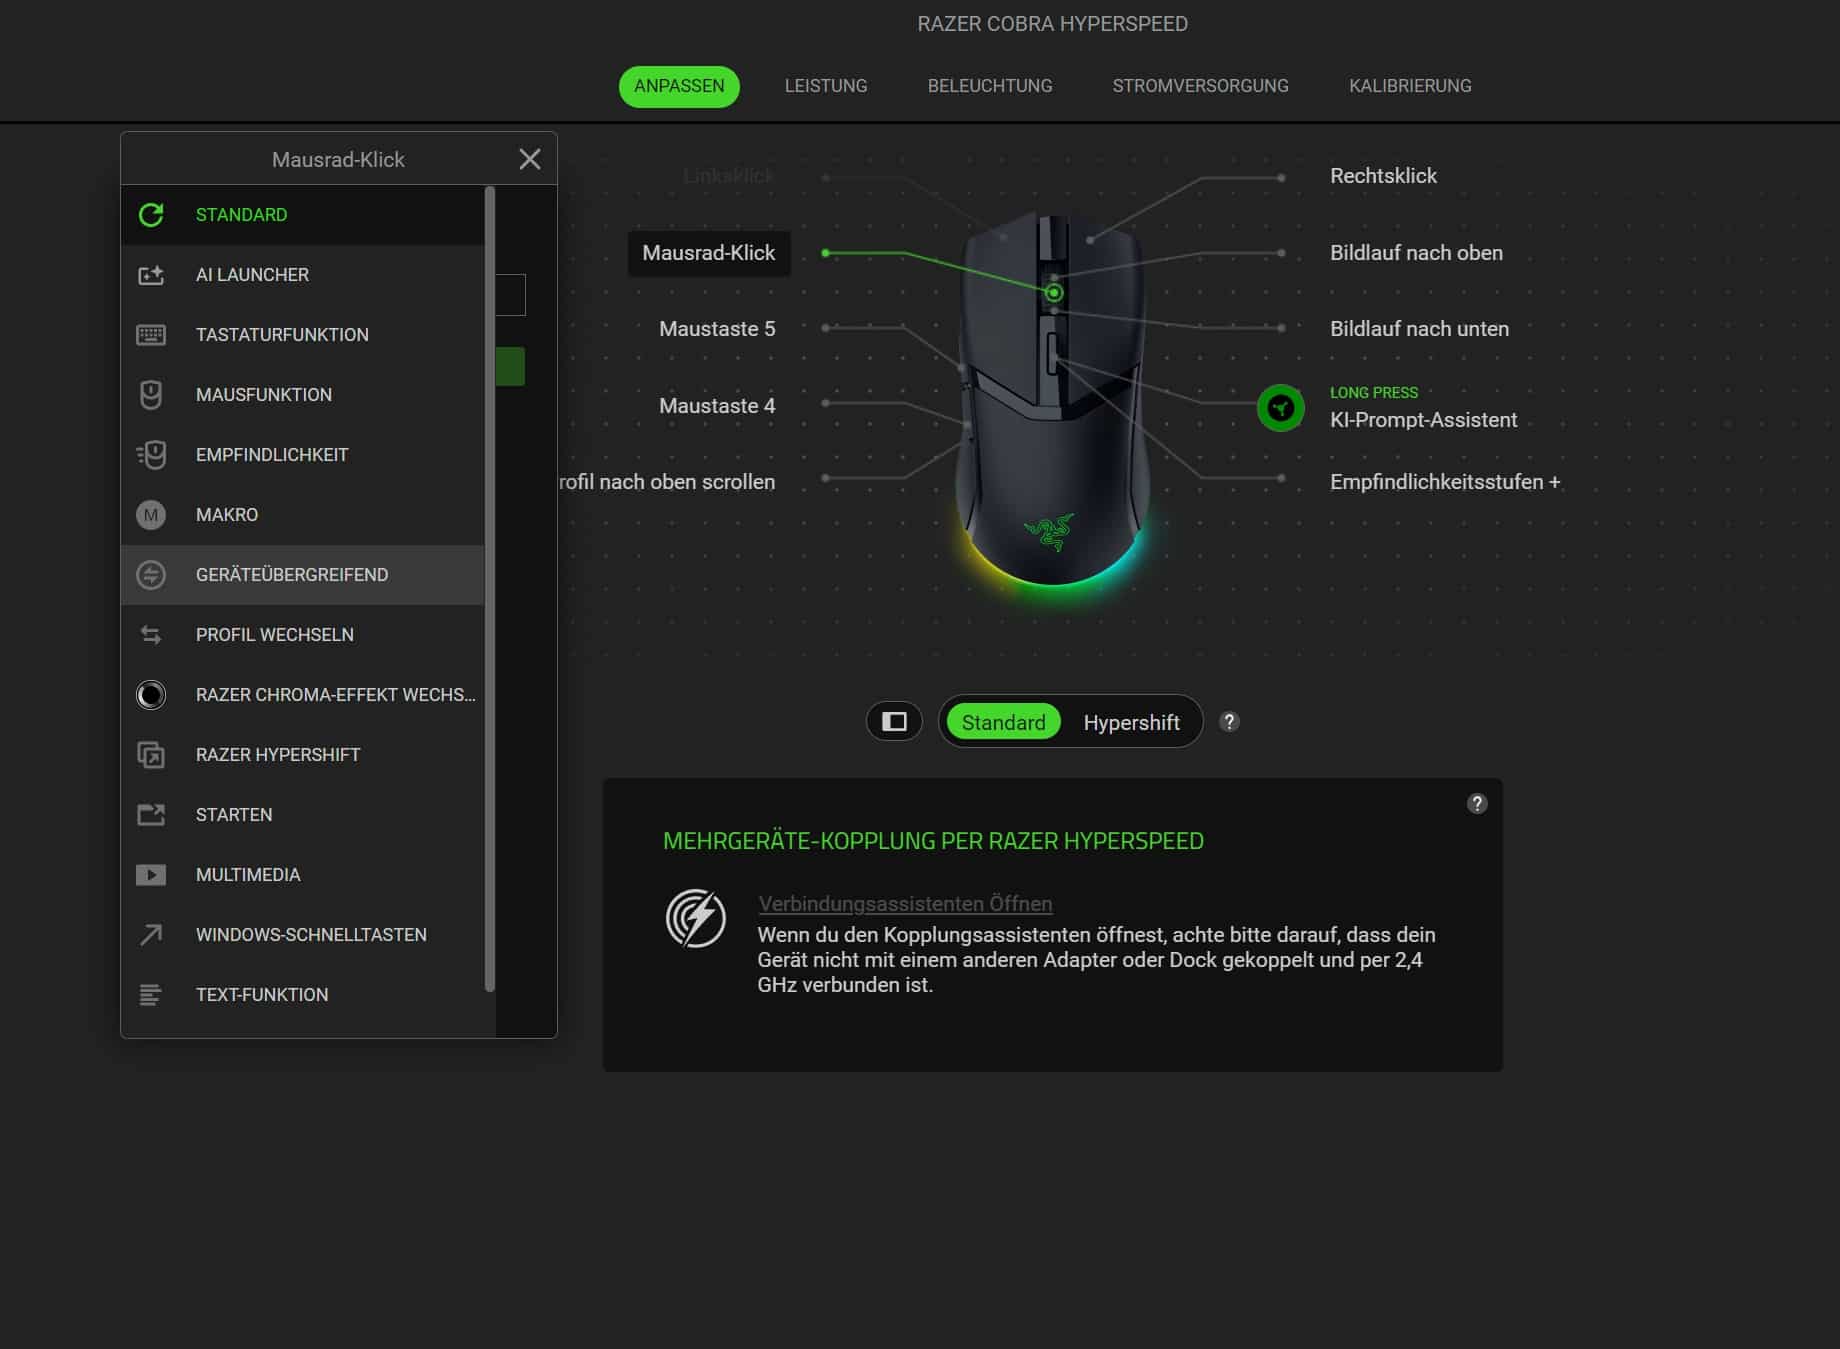Choose the Empfindlichkeit sensitivity icon
Image resolution: width=1840 pixels, height=1349 pixels.
[x=151, y=455]
